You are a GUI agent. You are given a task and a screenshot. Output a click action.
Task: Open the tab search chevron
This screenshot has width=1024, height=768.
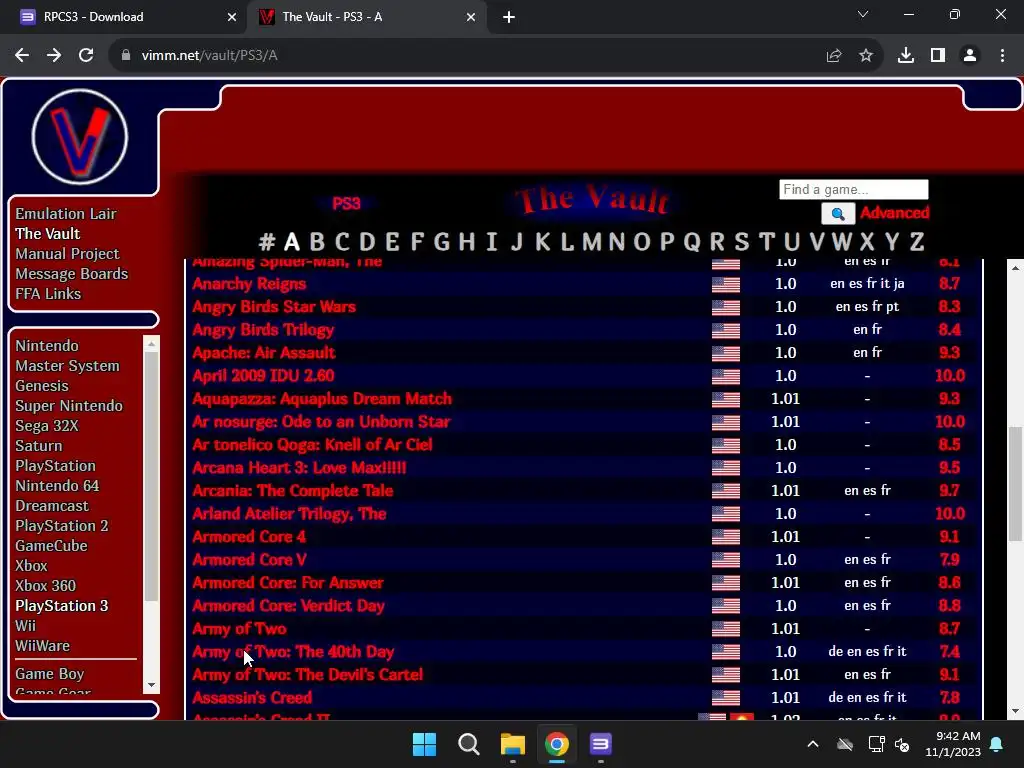click(x=863, y=14)
